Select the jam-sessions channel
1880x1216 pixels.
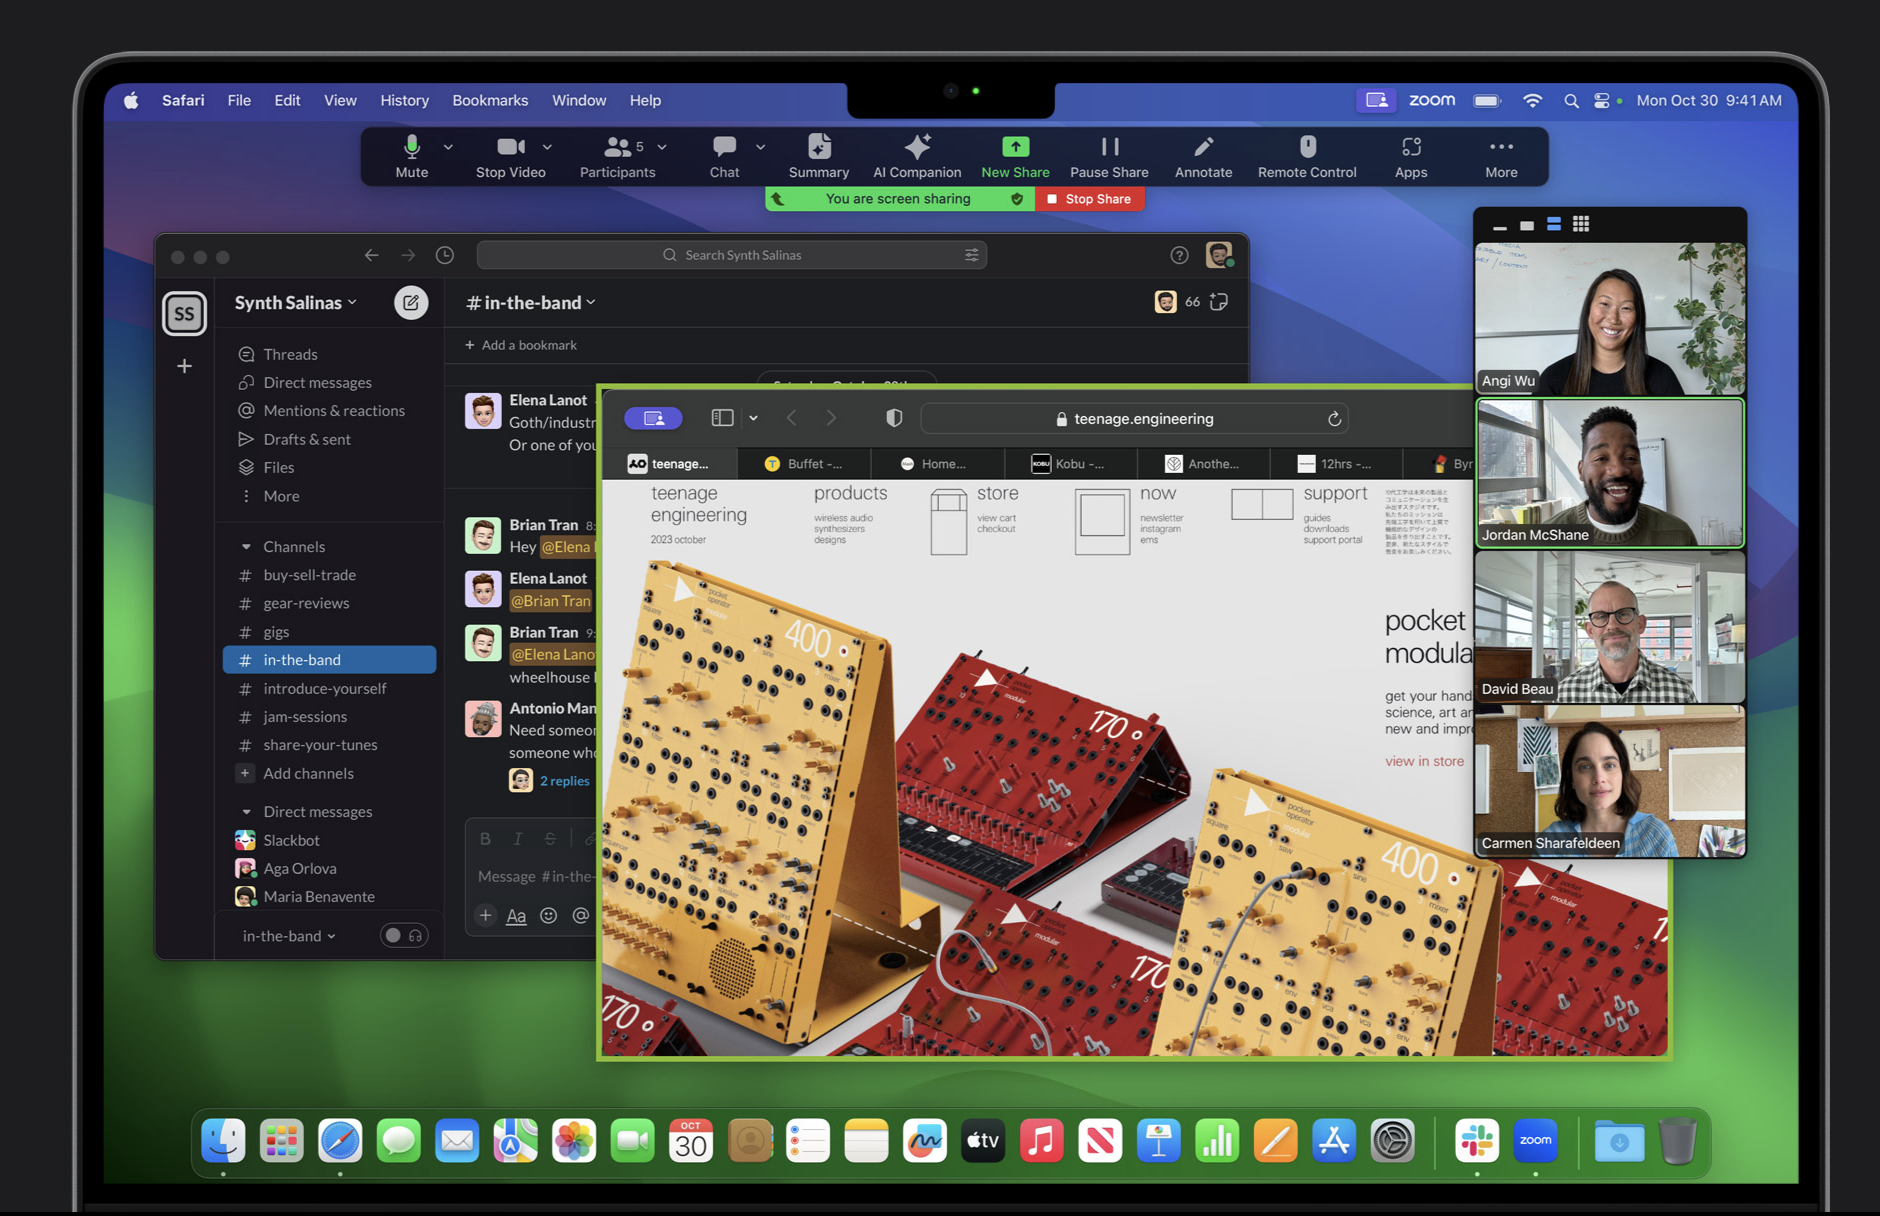pos(305,717)
